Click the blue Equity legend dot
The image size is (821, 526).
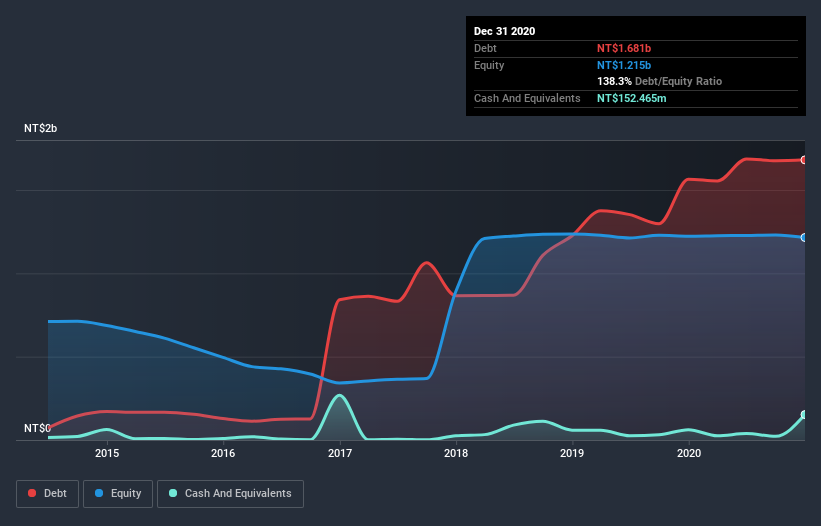point(99,493)
